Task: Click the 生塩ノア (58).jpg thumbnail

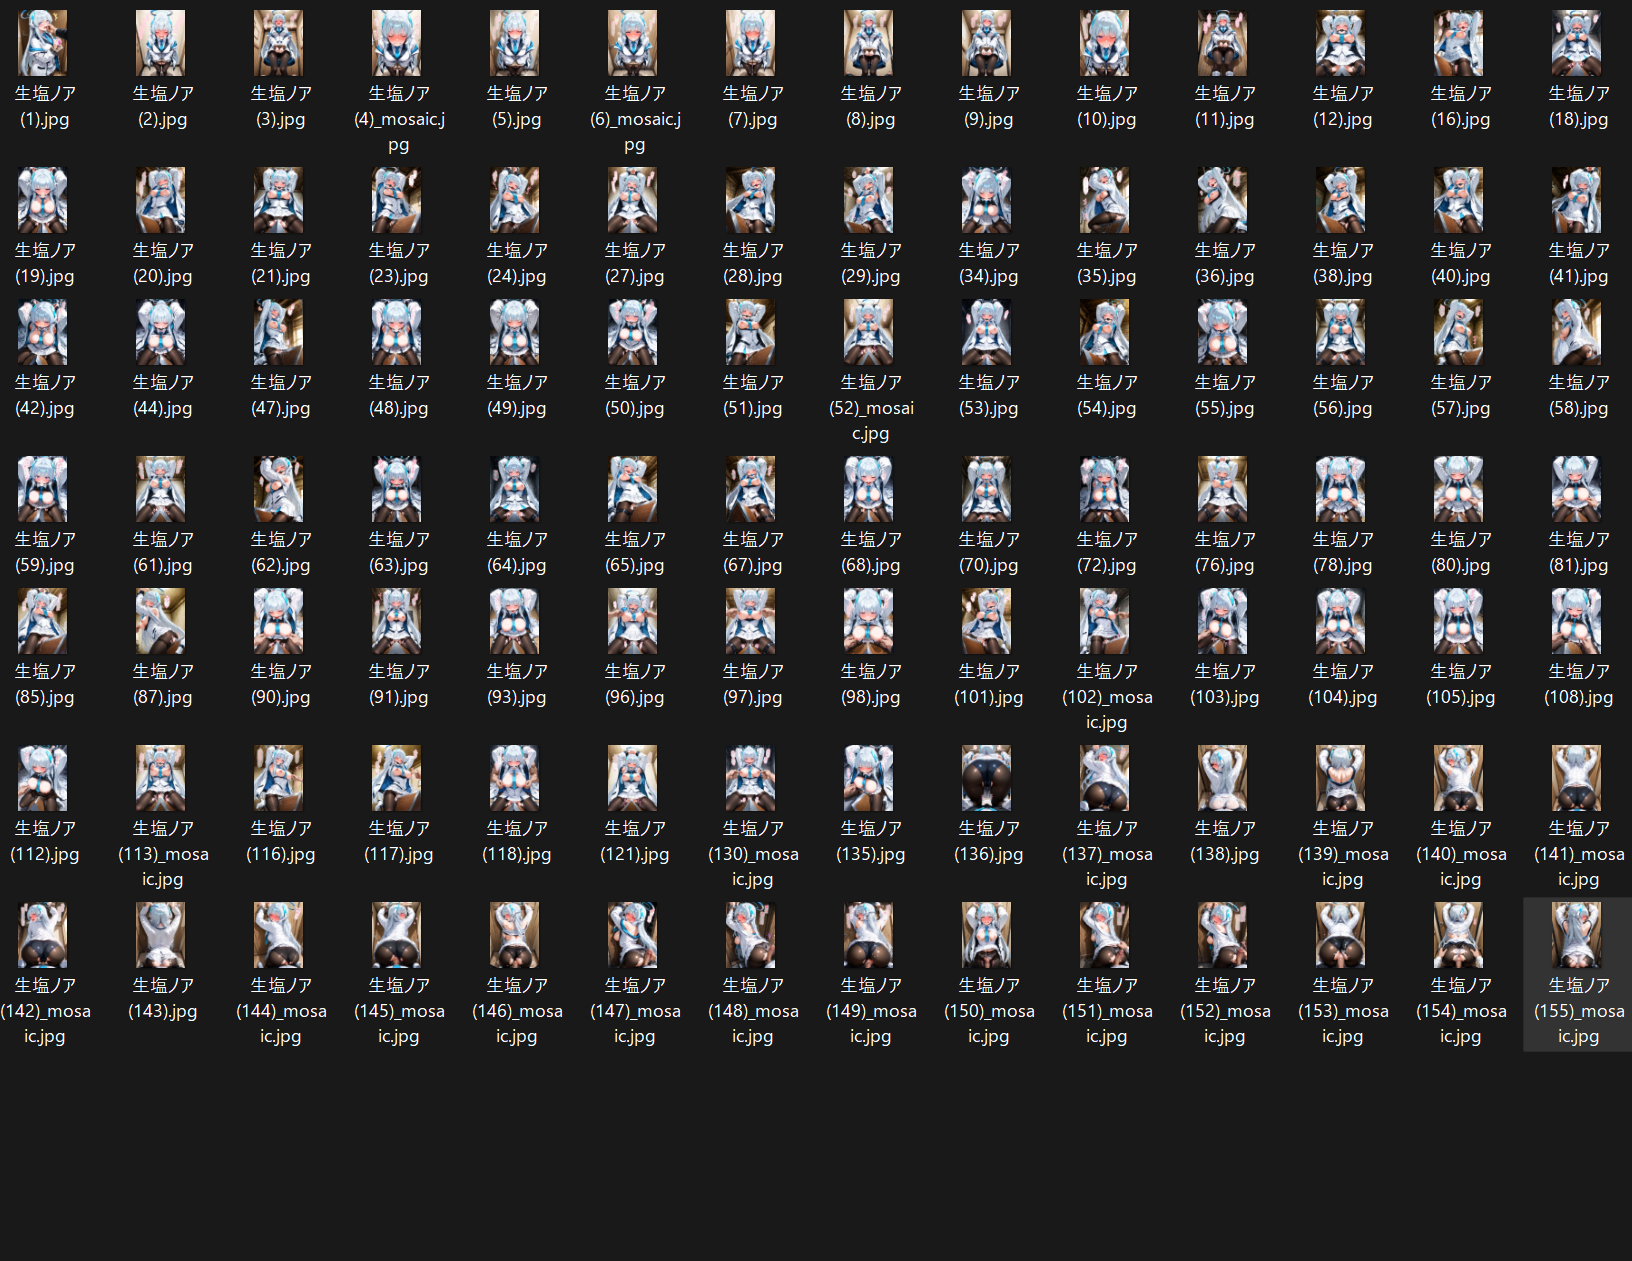Action: point(1578,332)
